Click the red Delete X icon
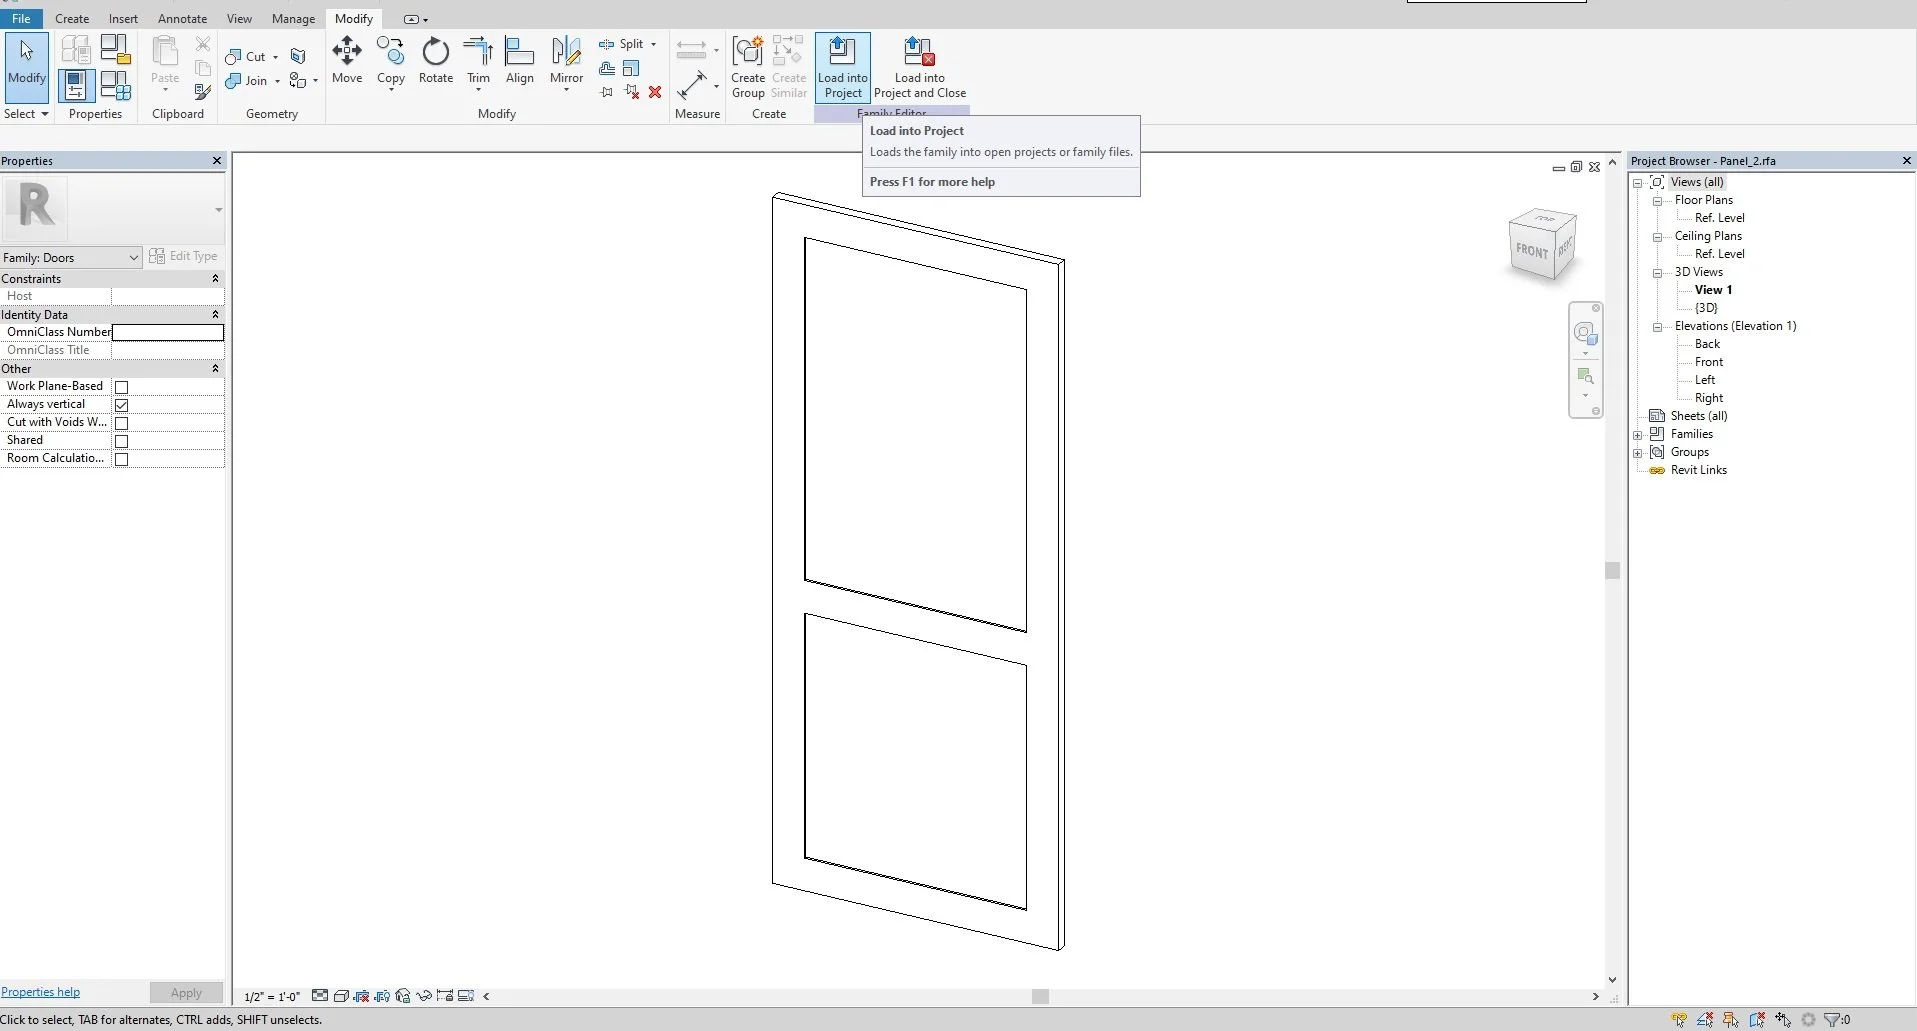This screenshot has height=1031, width=1917. coord(655,92)
